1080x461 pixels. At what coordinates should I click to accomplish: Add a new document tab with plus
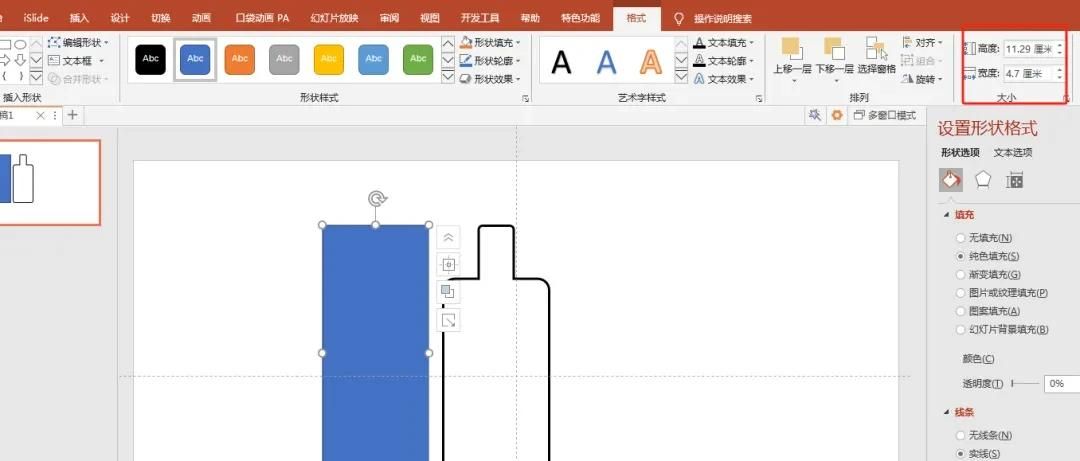coord(73,115)
